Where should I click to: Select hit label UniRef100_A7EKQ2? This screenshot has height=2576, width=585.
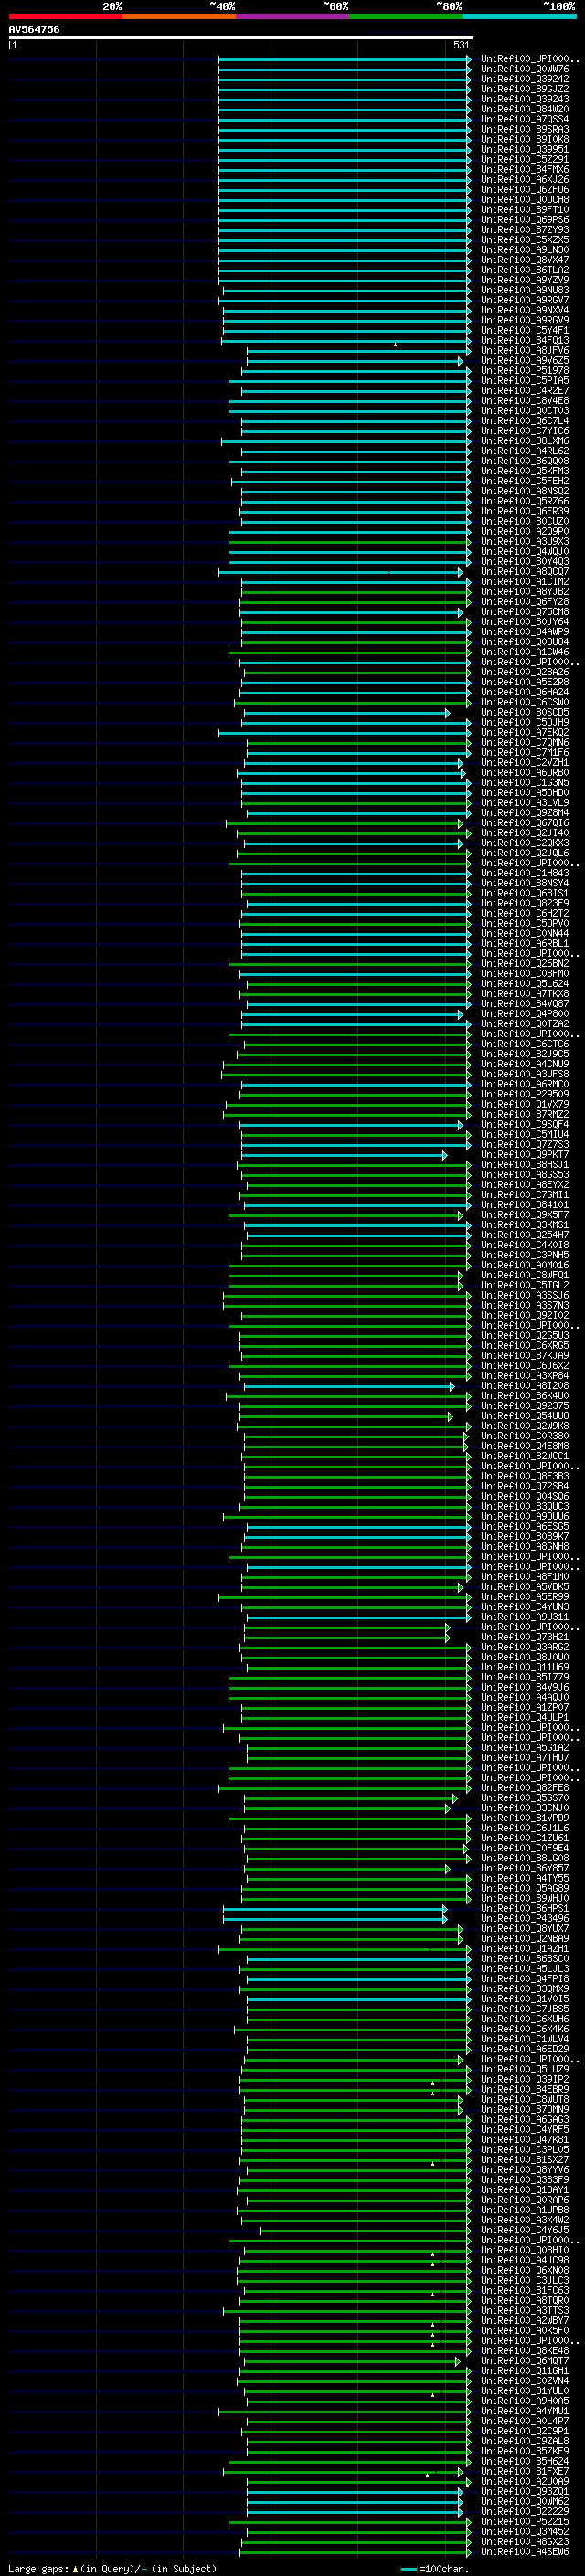[525, 732]
